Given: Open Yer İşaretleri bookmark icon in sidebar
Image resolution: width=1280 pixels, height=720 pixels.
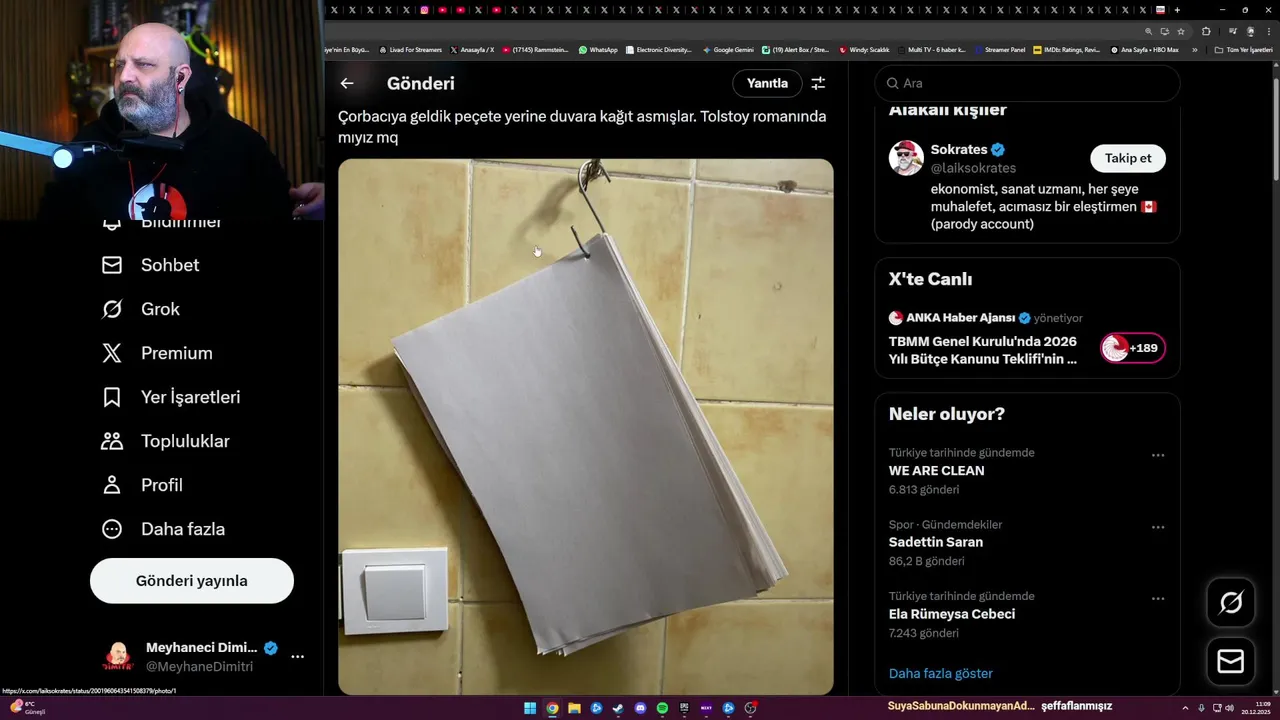Looking at the screenshot, I should coord(112,397).
